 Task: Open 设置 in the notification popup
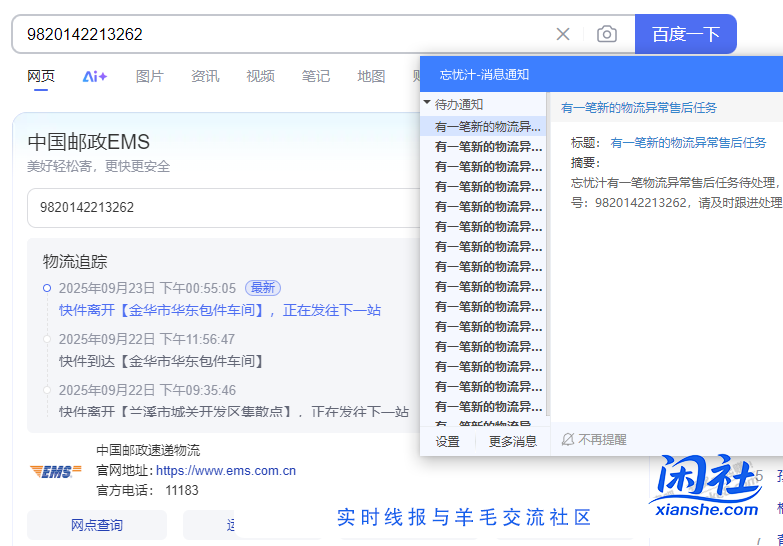click(x=447, y=441)
